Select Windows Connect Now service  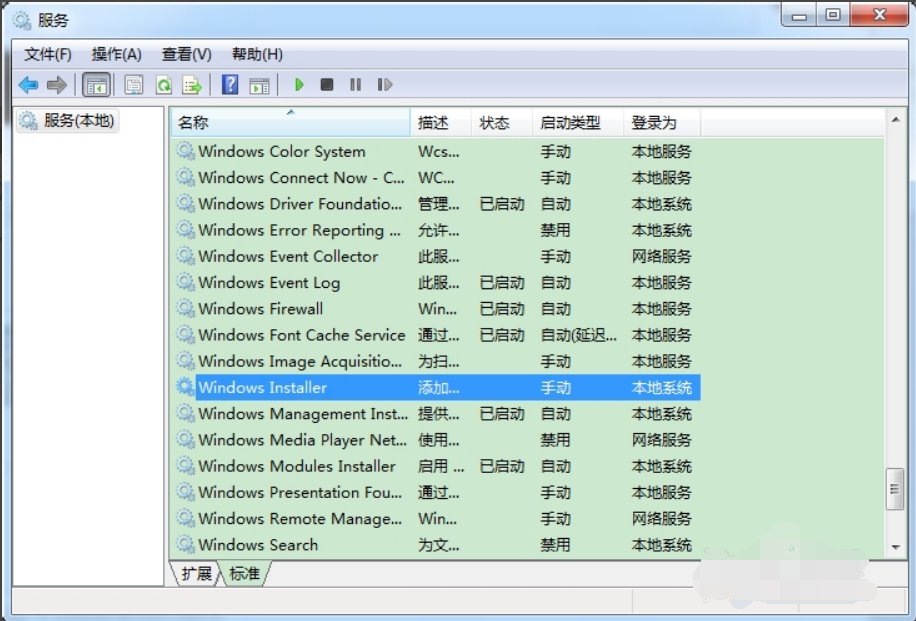pyautogui.click(x=301, y=178)
